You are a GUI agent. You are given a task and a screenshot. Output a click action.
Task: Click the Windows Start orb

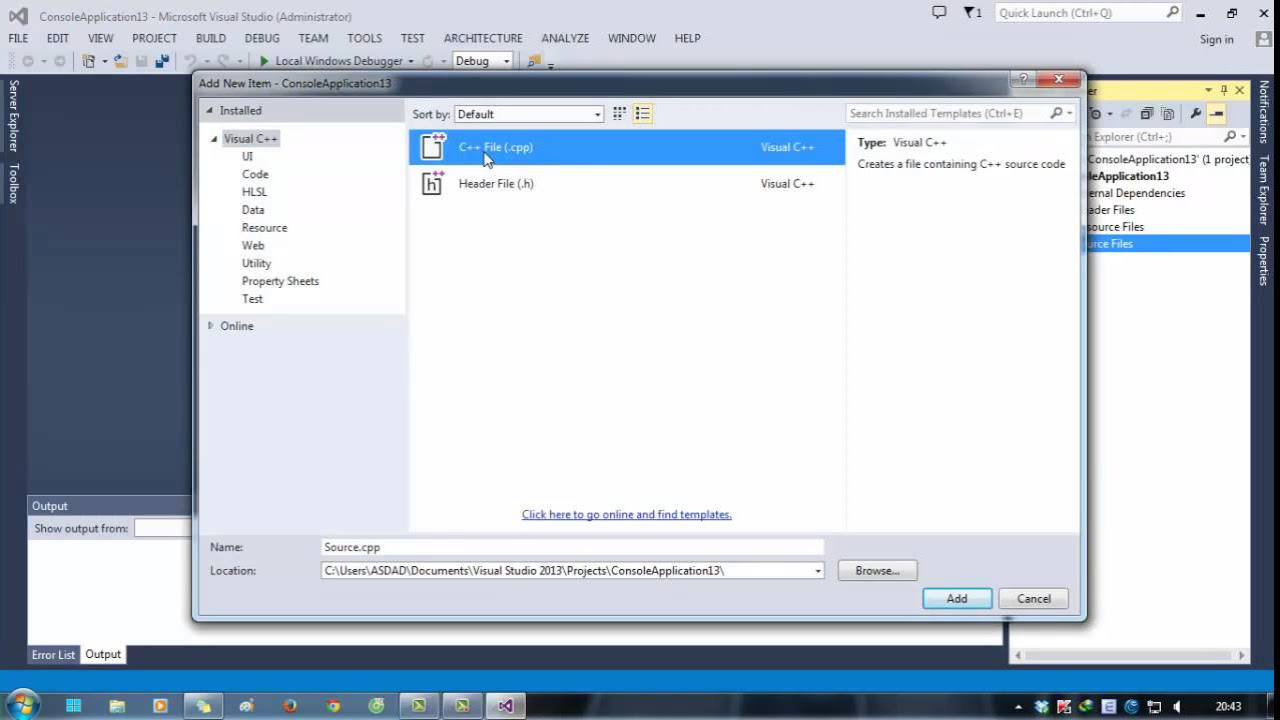pos(21,705)
